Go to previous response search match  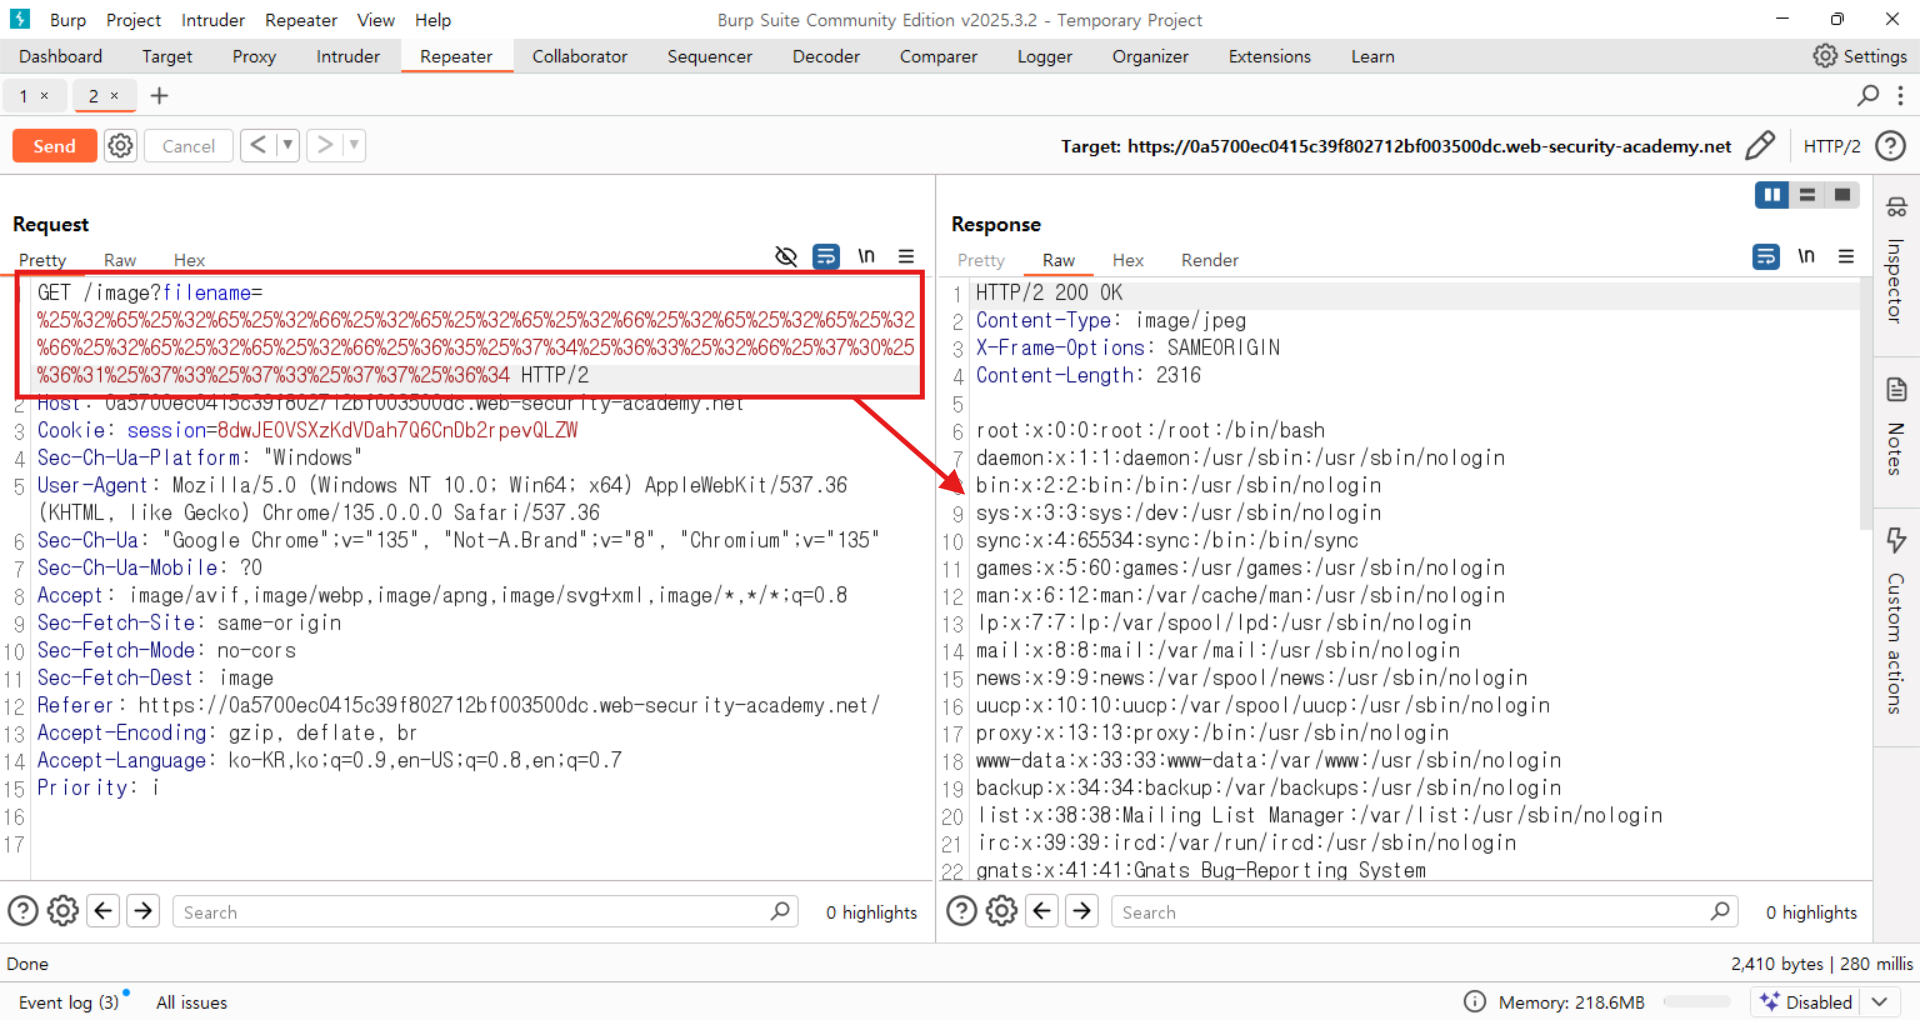[1042, 911]
